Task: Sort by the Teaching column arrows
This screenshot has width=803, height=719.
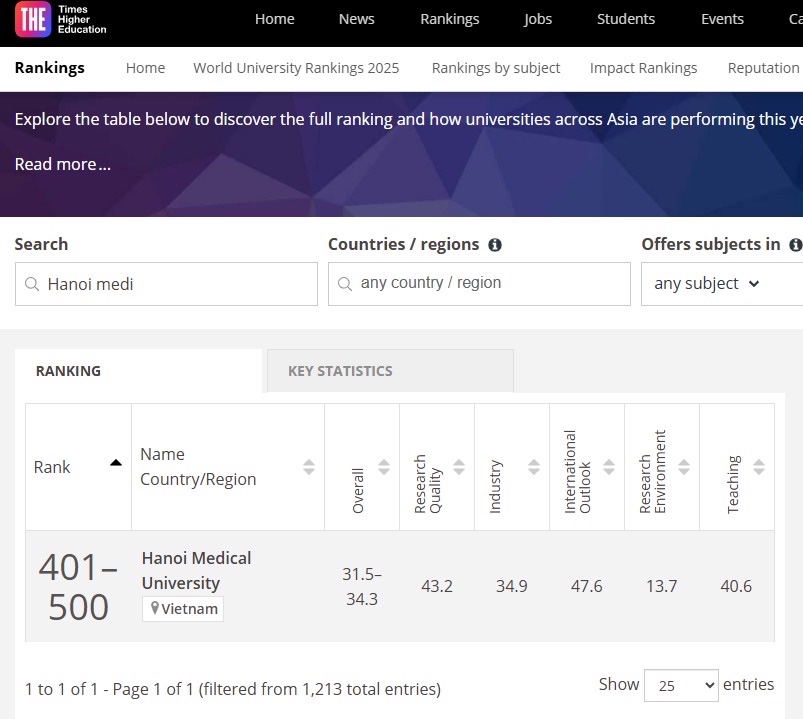Action: pos(759,467)
